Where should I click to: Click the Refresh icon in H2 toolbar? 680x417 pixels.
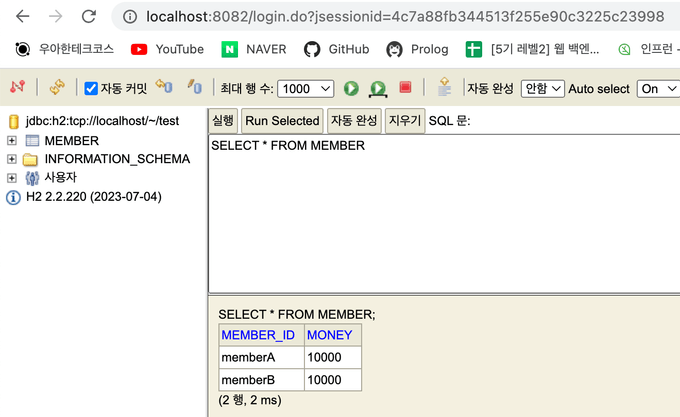[x=56, y=88]
